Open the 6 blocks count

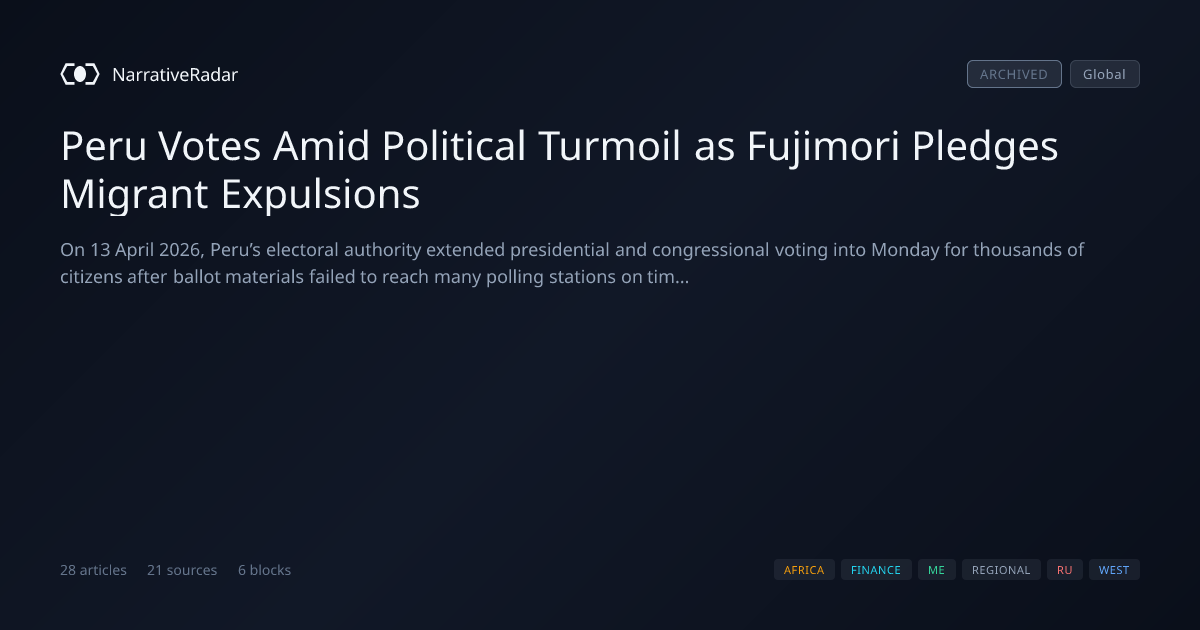pyautogui.click(x=264, y=570)
